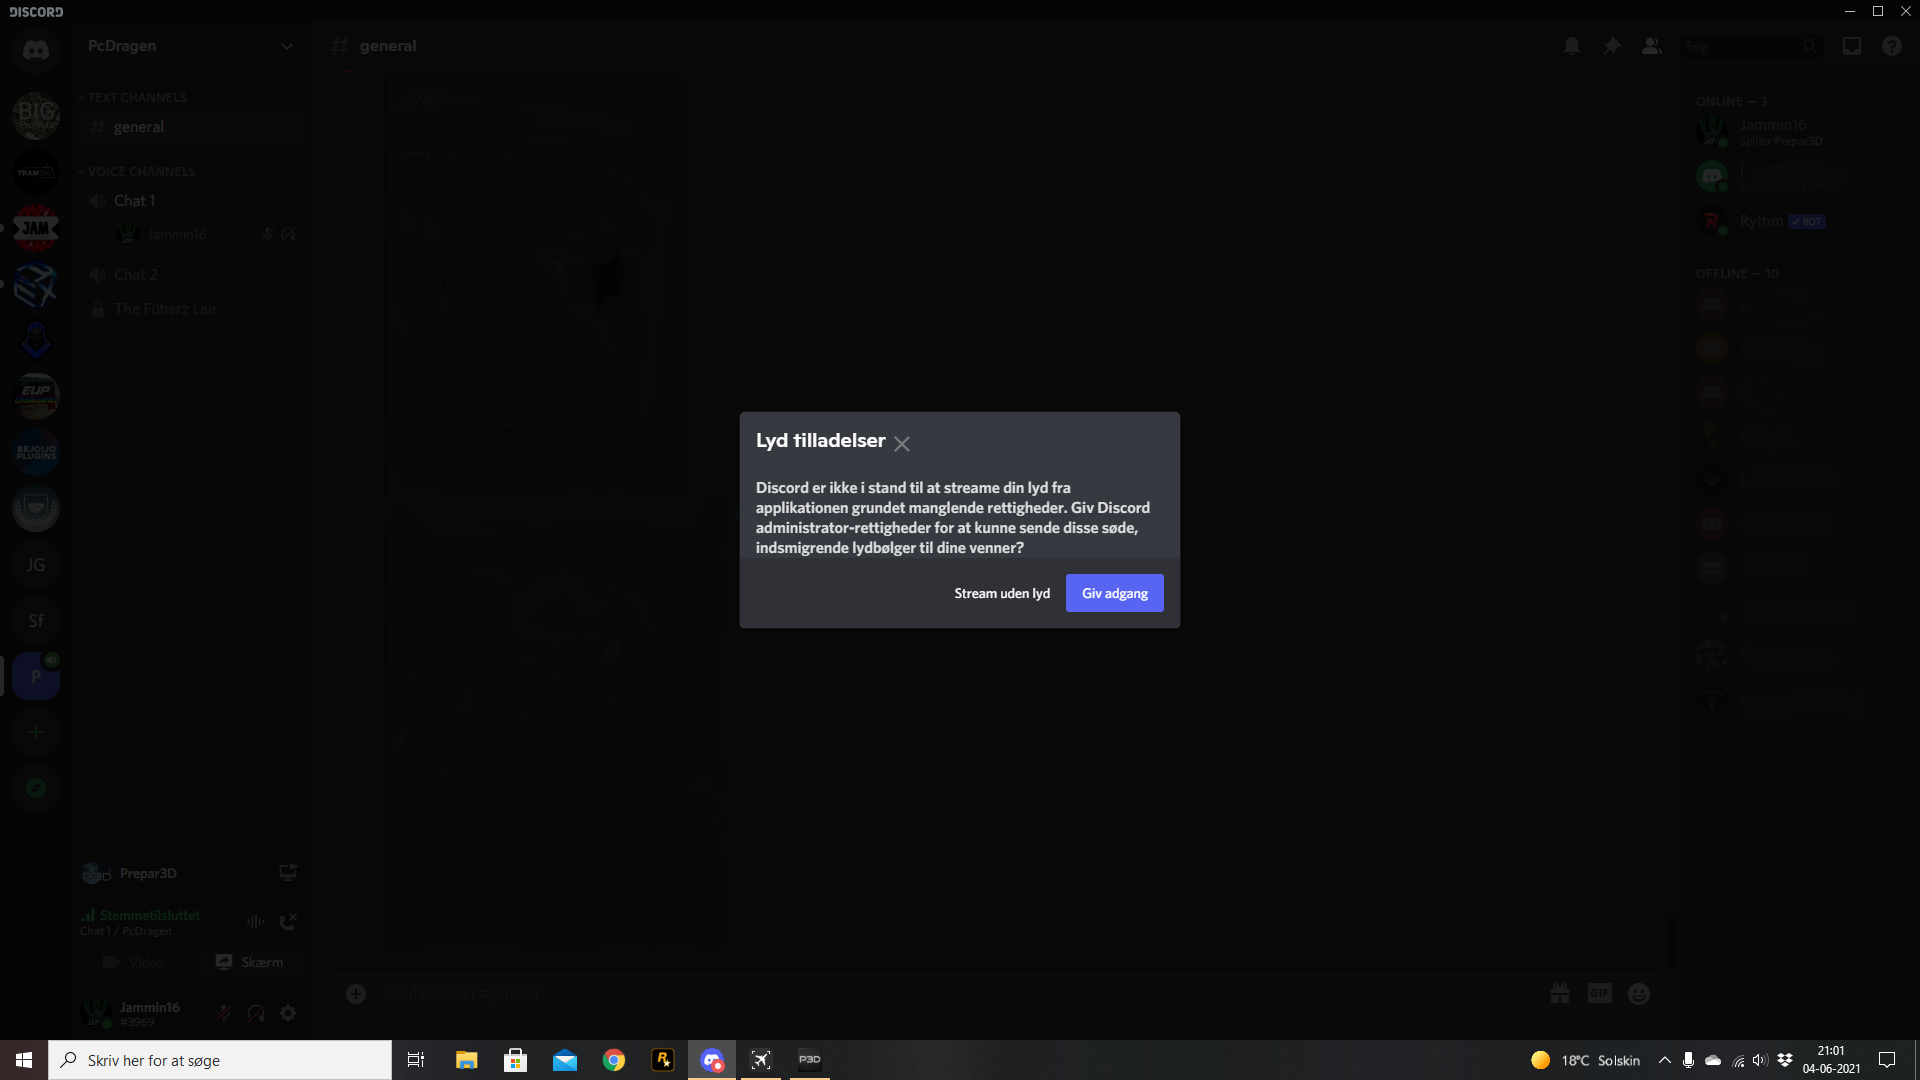The image size is (1920, 1080).
Task: Open the inbox
Action: 1852,46
